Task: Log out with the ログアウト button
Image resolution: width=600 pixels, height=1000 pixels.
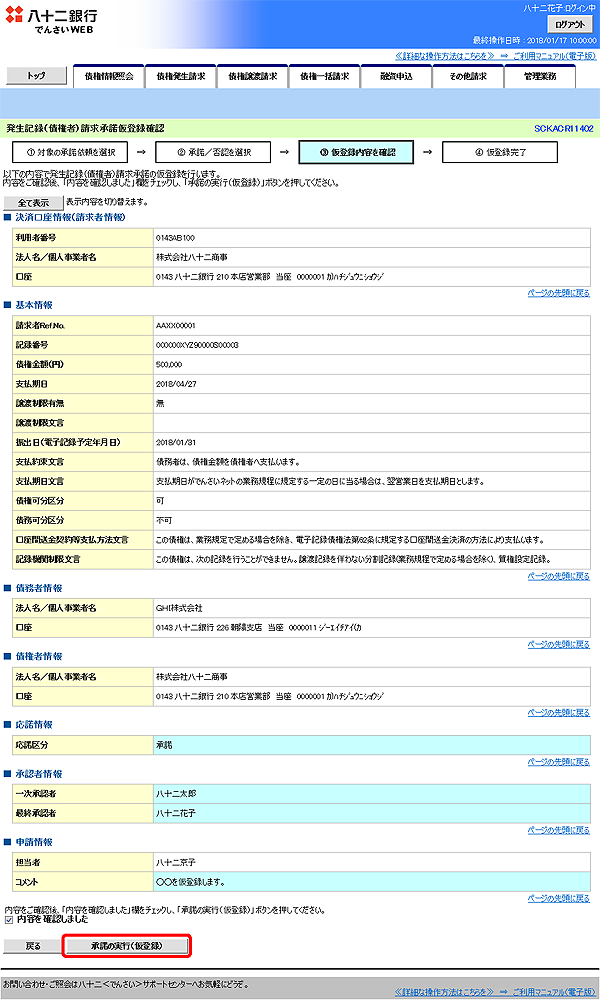Action: point(569,24)
